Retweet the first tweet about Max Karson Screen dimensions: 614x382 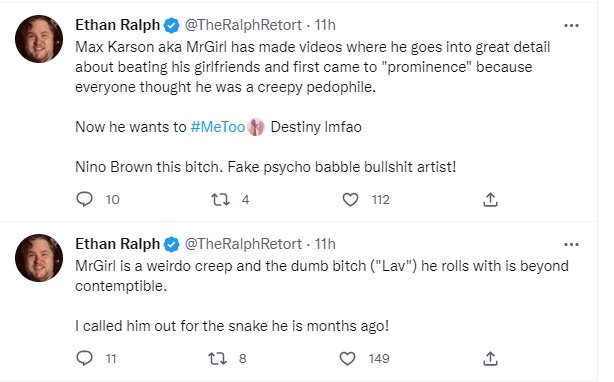pos(220,200)
